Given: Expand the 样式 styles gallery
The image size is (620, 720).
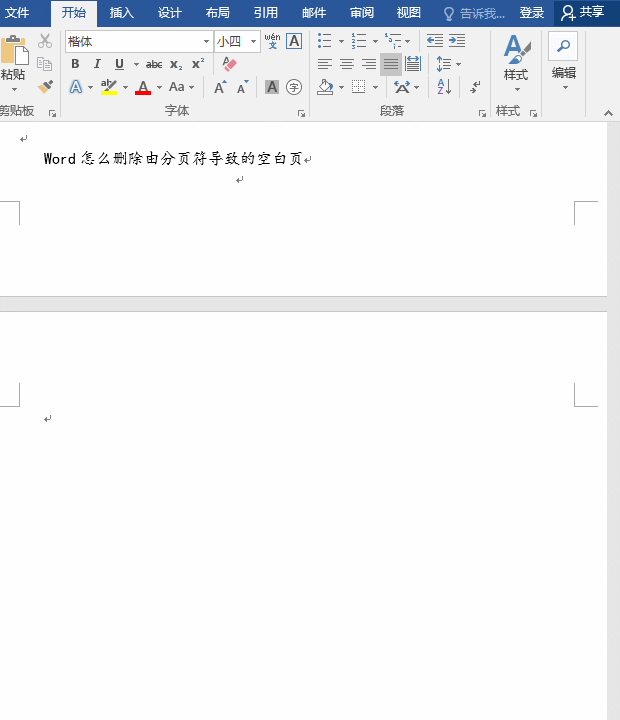Looking at the screenshot, I should (516, 60).
